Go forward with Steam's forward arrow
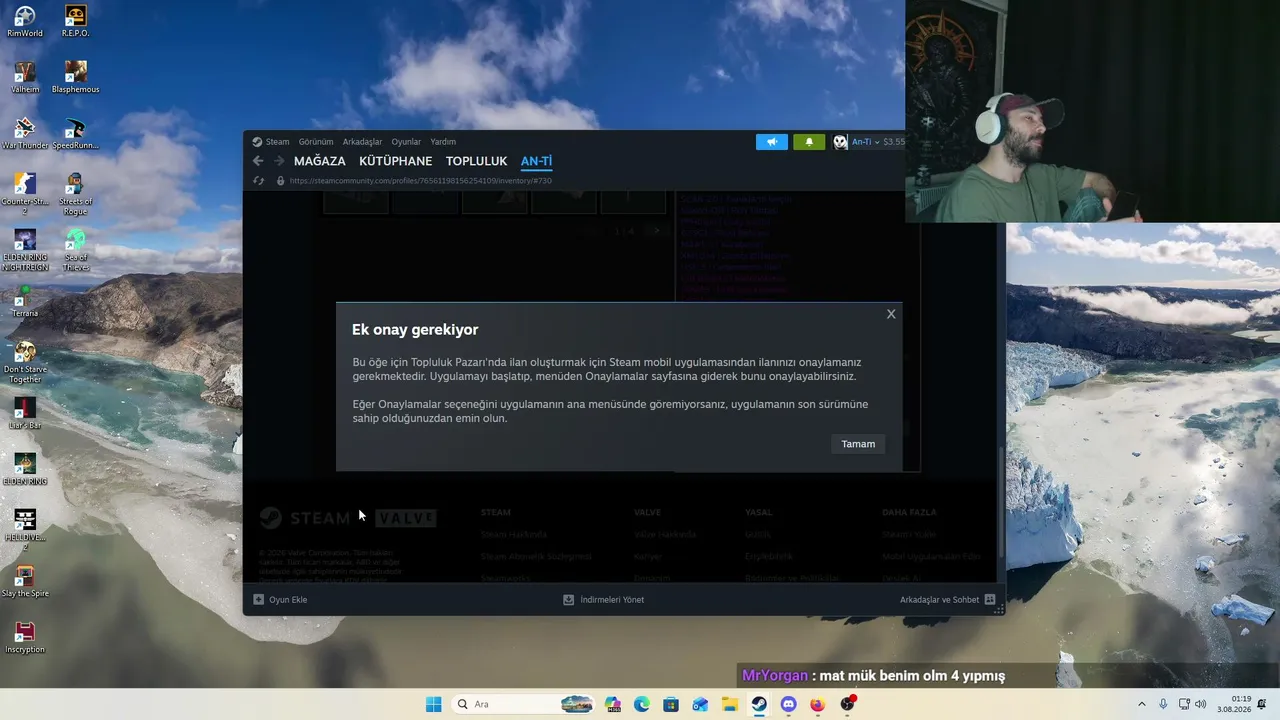 click(279, 161)
